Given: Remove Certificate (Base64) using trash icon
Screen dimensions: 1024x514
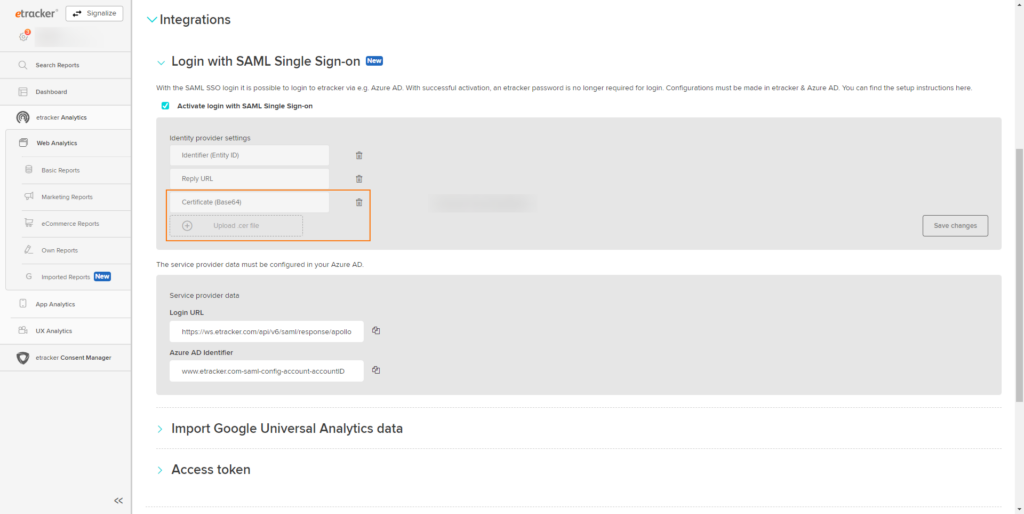Looking at the screenshot, I should point(359,202).
